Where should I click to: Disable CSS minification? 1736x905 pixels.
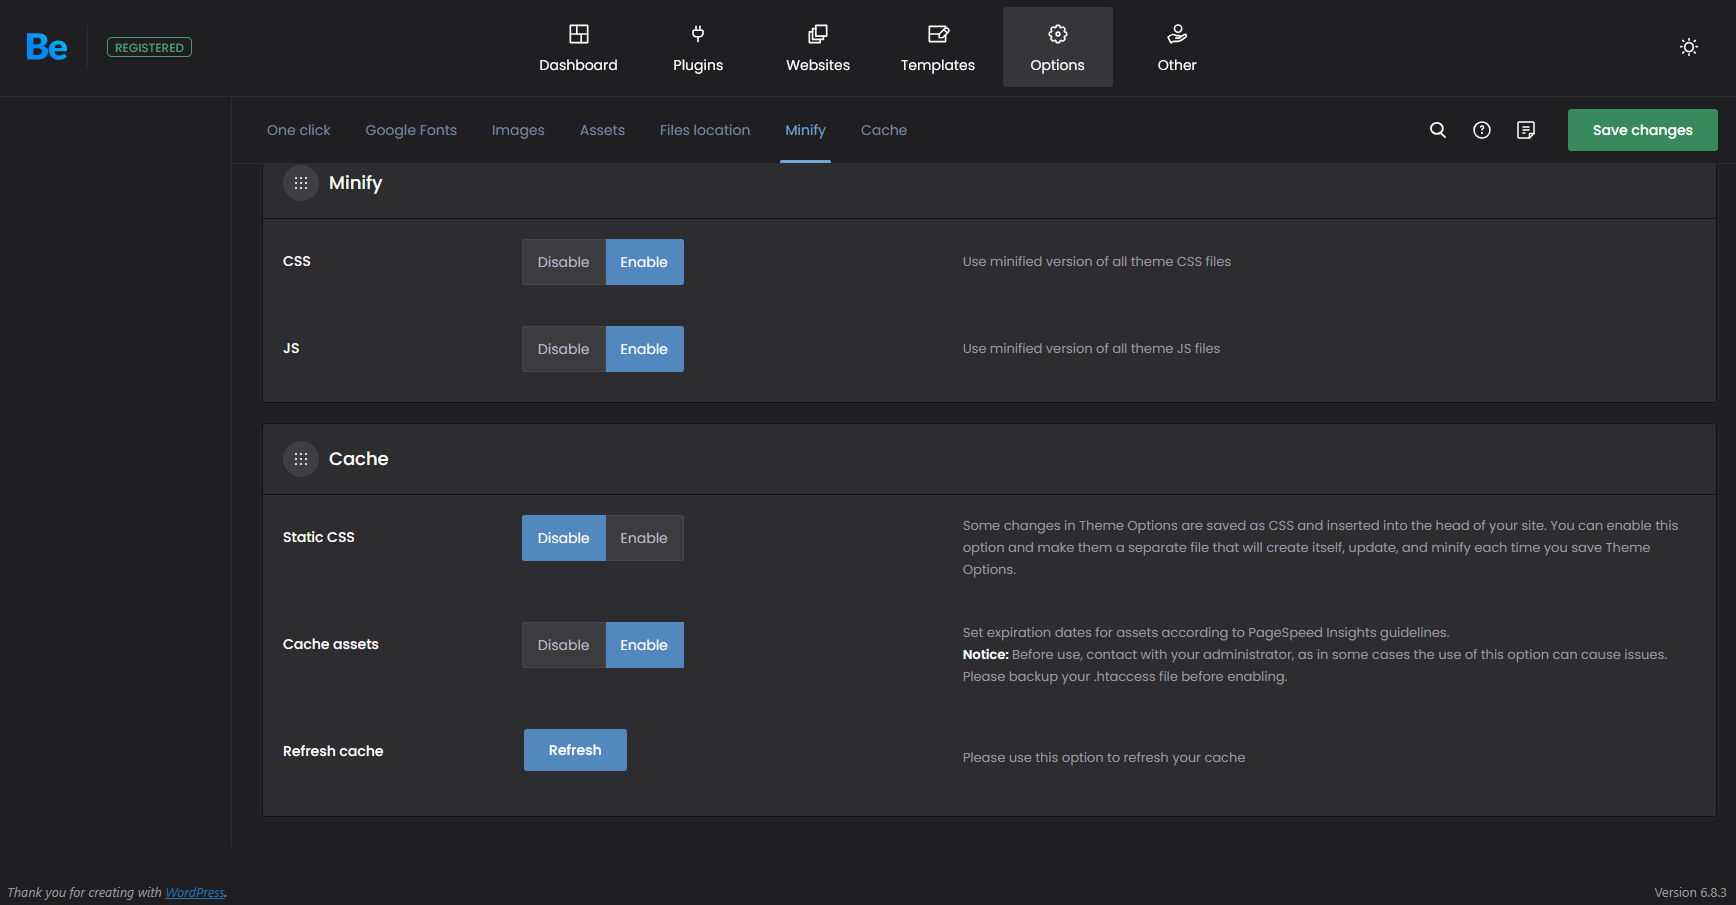click(563, 262)
